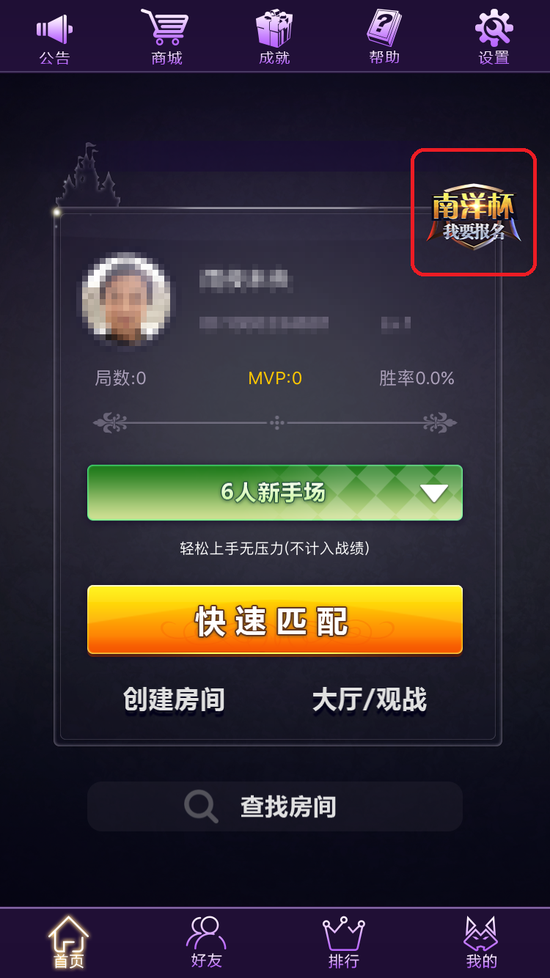Viewport: 550px width, 978px height.
Task: Switch to the 首页 home tab
Action: pyautogui.click(x=69, y=942)
